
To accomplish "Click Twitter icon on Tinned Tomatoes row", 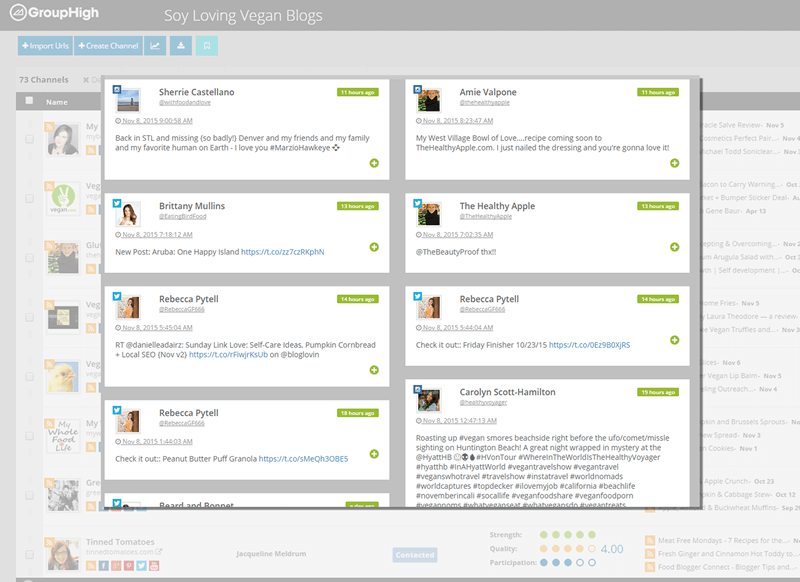I will tap(140, 566).
